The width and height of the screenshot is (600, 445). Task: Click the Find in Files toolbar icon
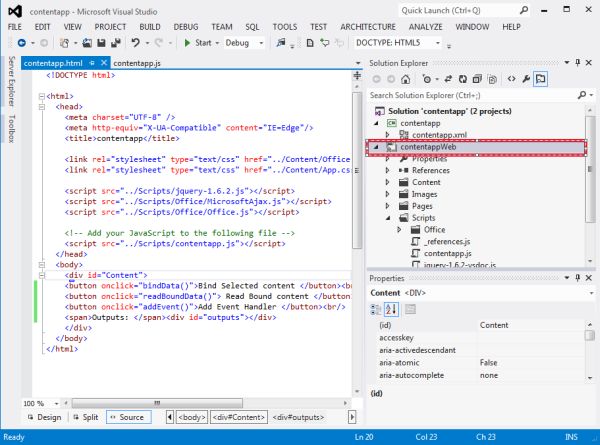click(281, 43)
